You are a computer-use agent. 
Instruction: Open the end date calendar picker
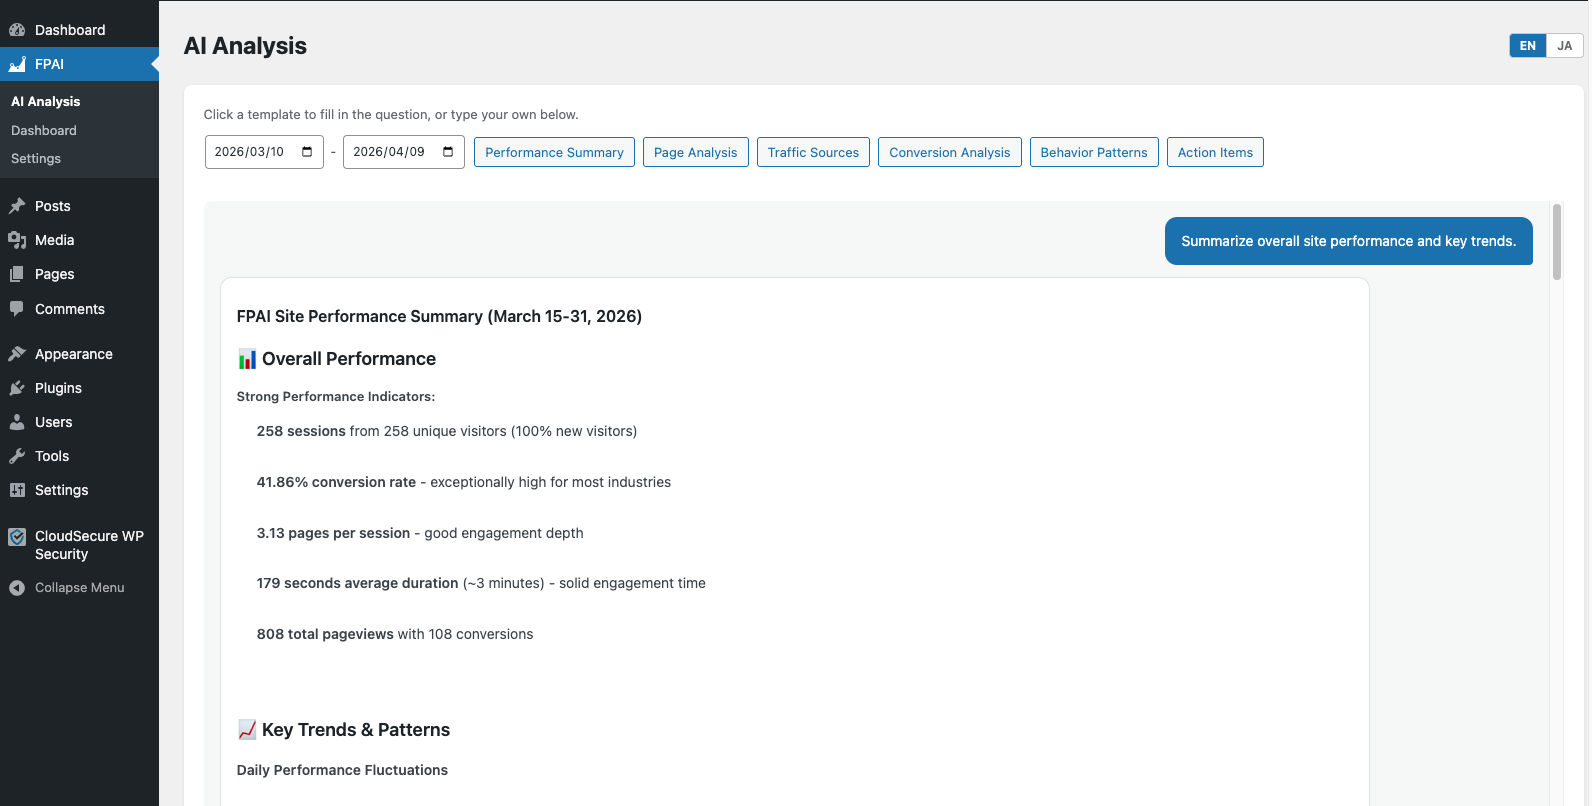coord(448,152)
